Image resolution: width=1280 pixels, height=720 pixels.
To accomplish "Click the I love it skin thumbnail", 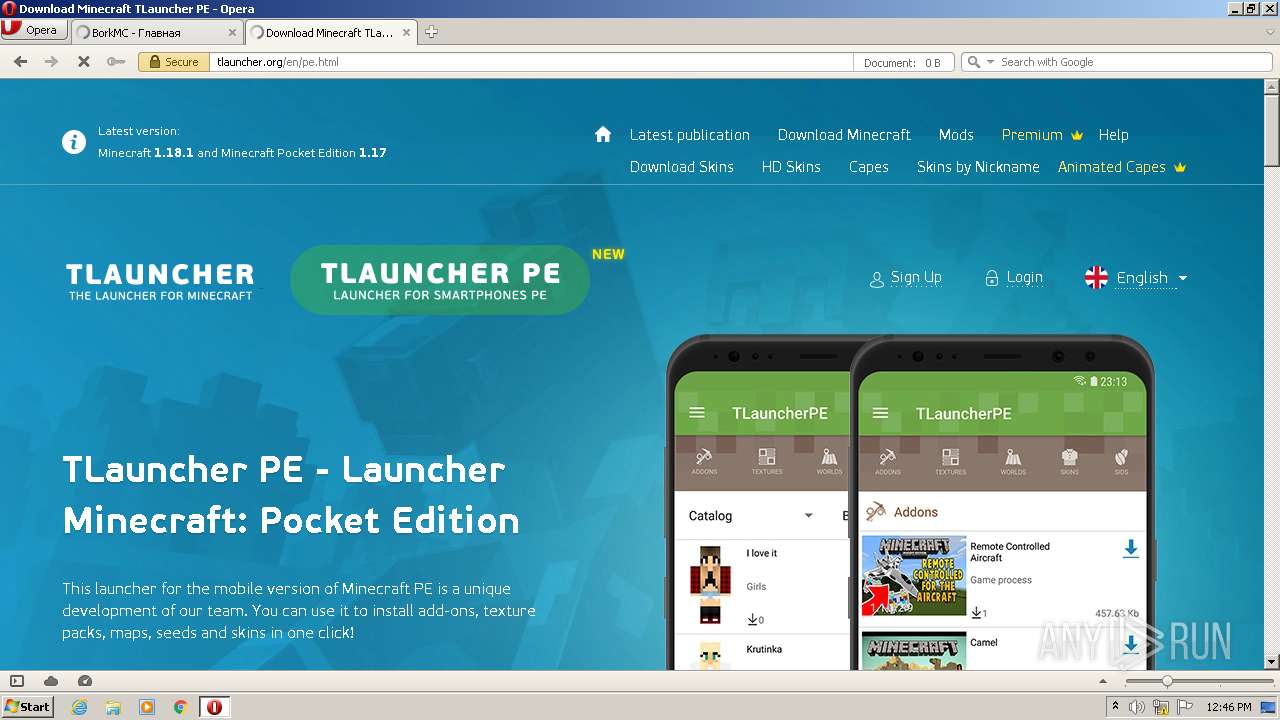I will (710, 584).
